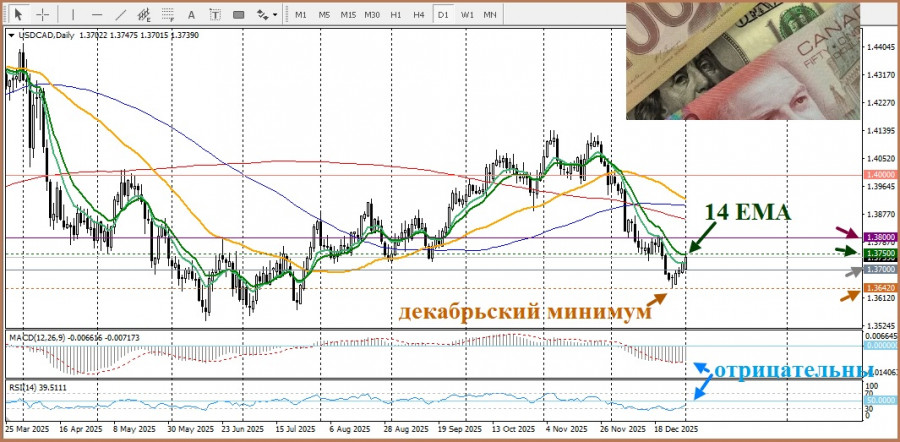Expand the USDCAD,Daily chart menu triangle
900x442 pixels.
[11, 35]
